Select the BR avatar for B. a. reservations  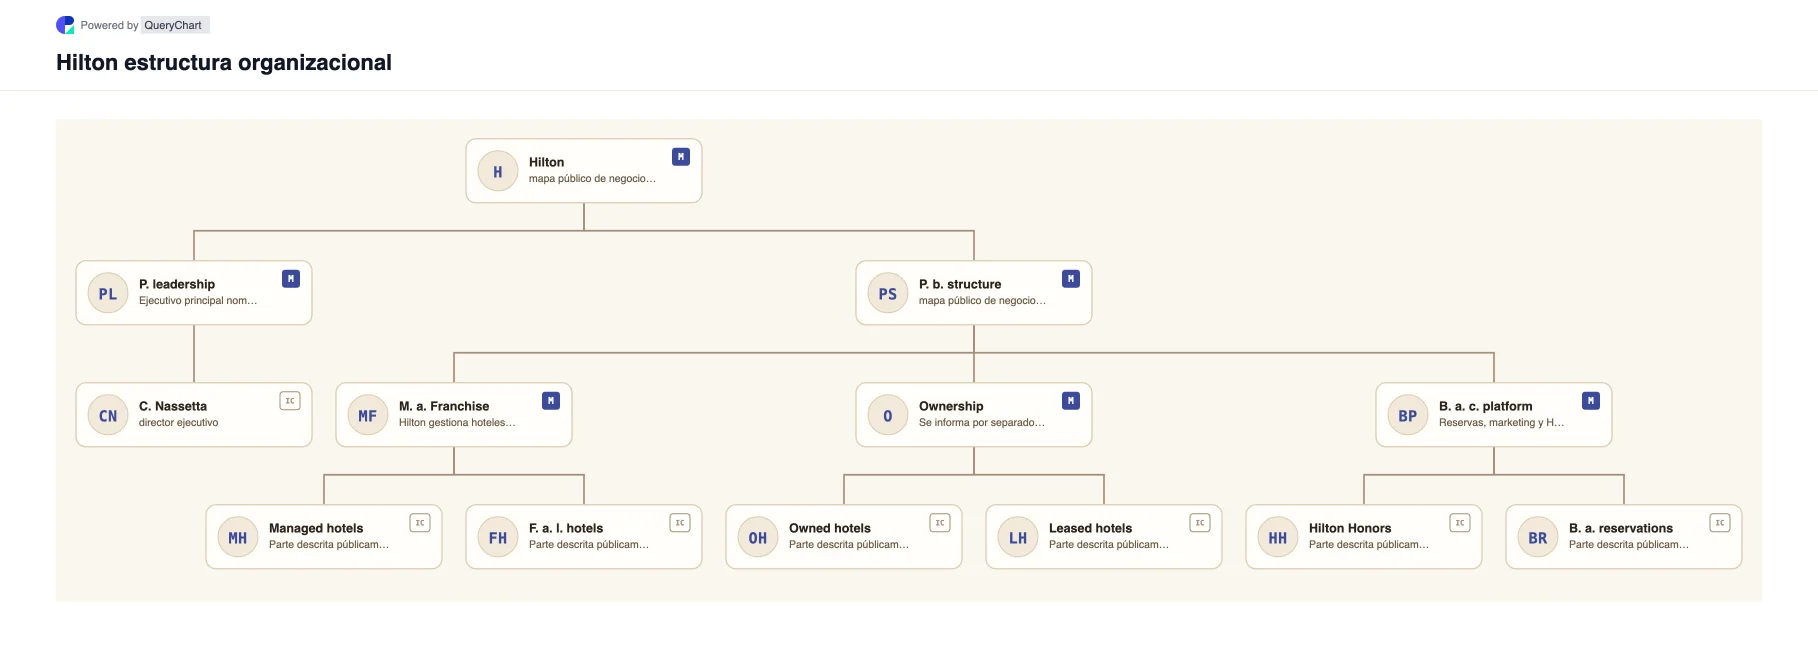1538,537
